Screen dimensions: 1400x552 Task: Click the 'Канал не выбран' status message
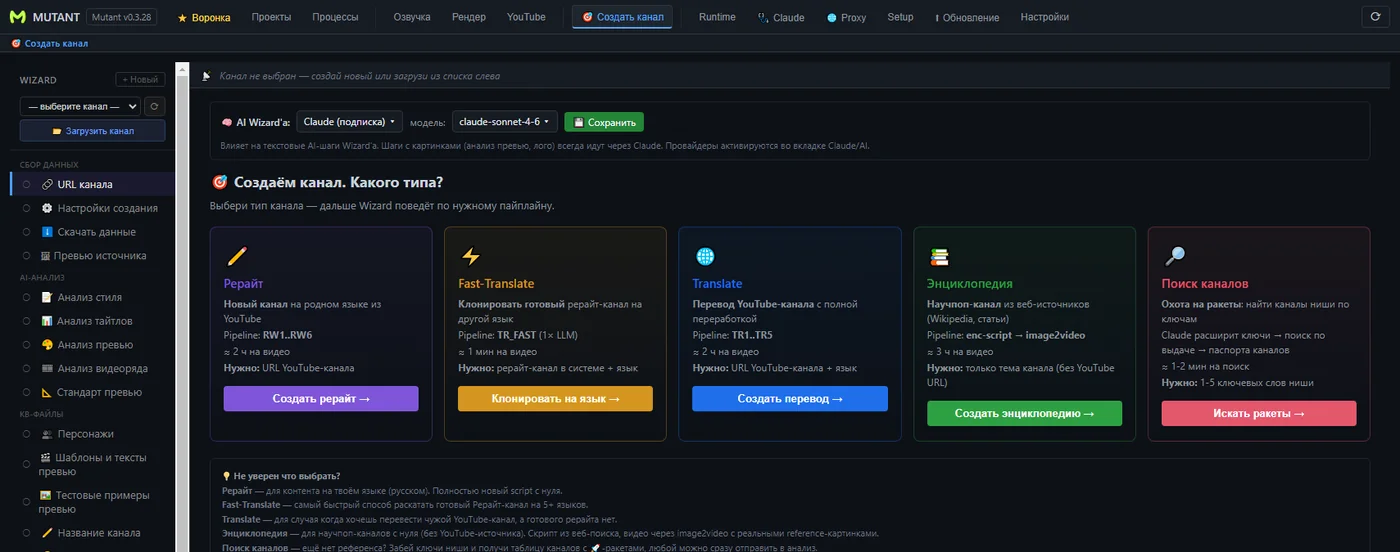coord(359,76)
